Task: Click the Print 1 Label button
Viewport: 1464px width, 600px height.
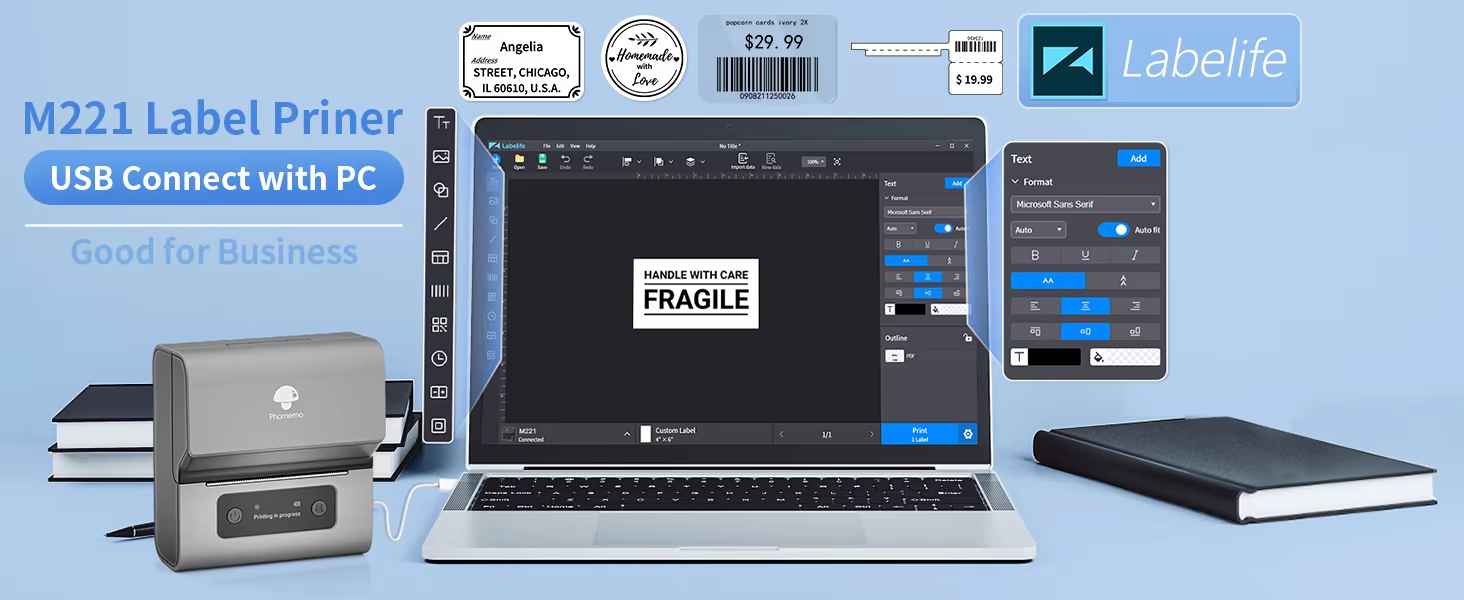Action: 919,434
